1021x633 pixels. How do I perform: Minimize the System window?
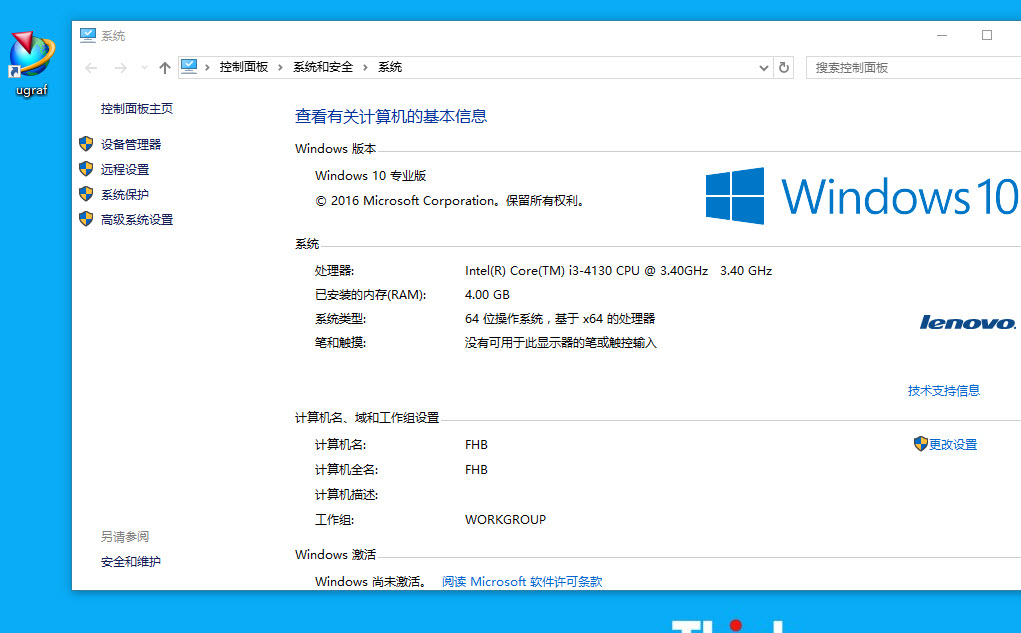point(942,35)
